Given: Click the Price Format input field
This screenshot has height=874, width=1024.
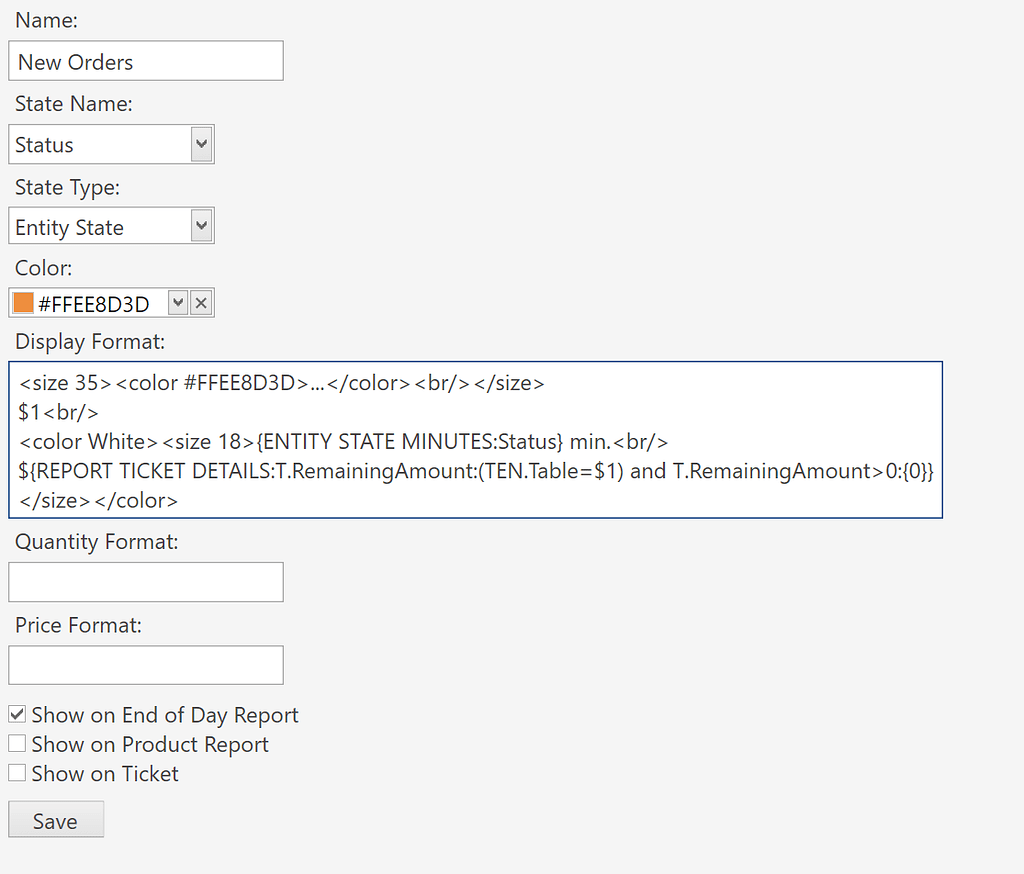Looking at the screenshot, I should pyautogui.click(x=145, y=665).
